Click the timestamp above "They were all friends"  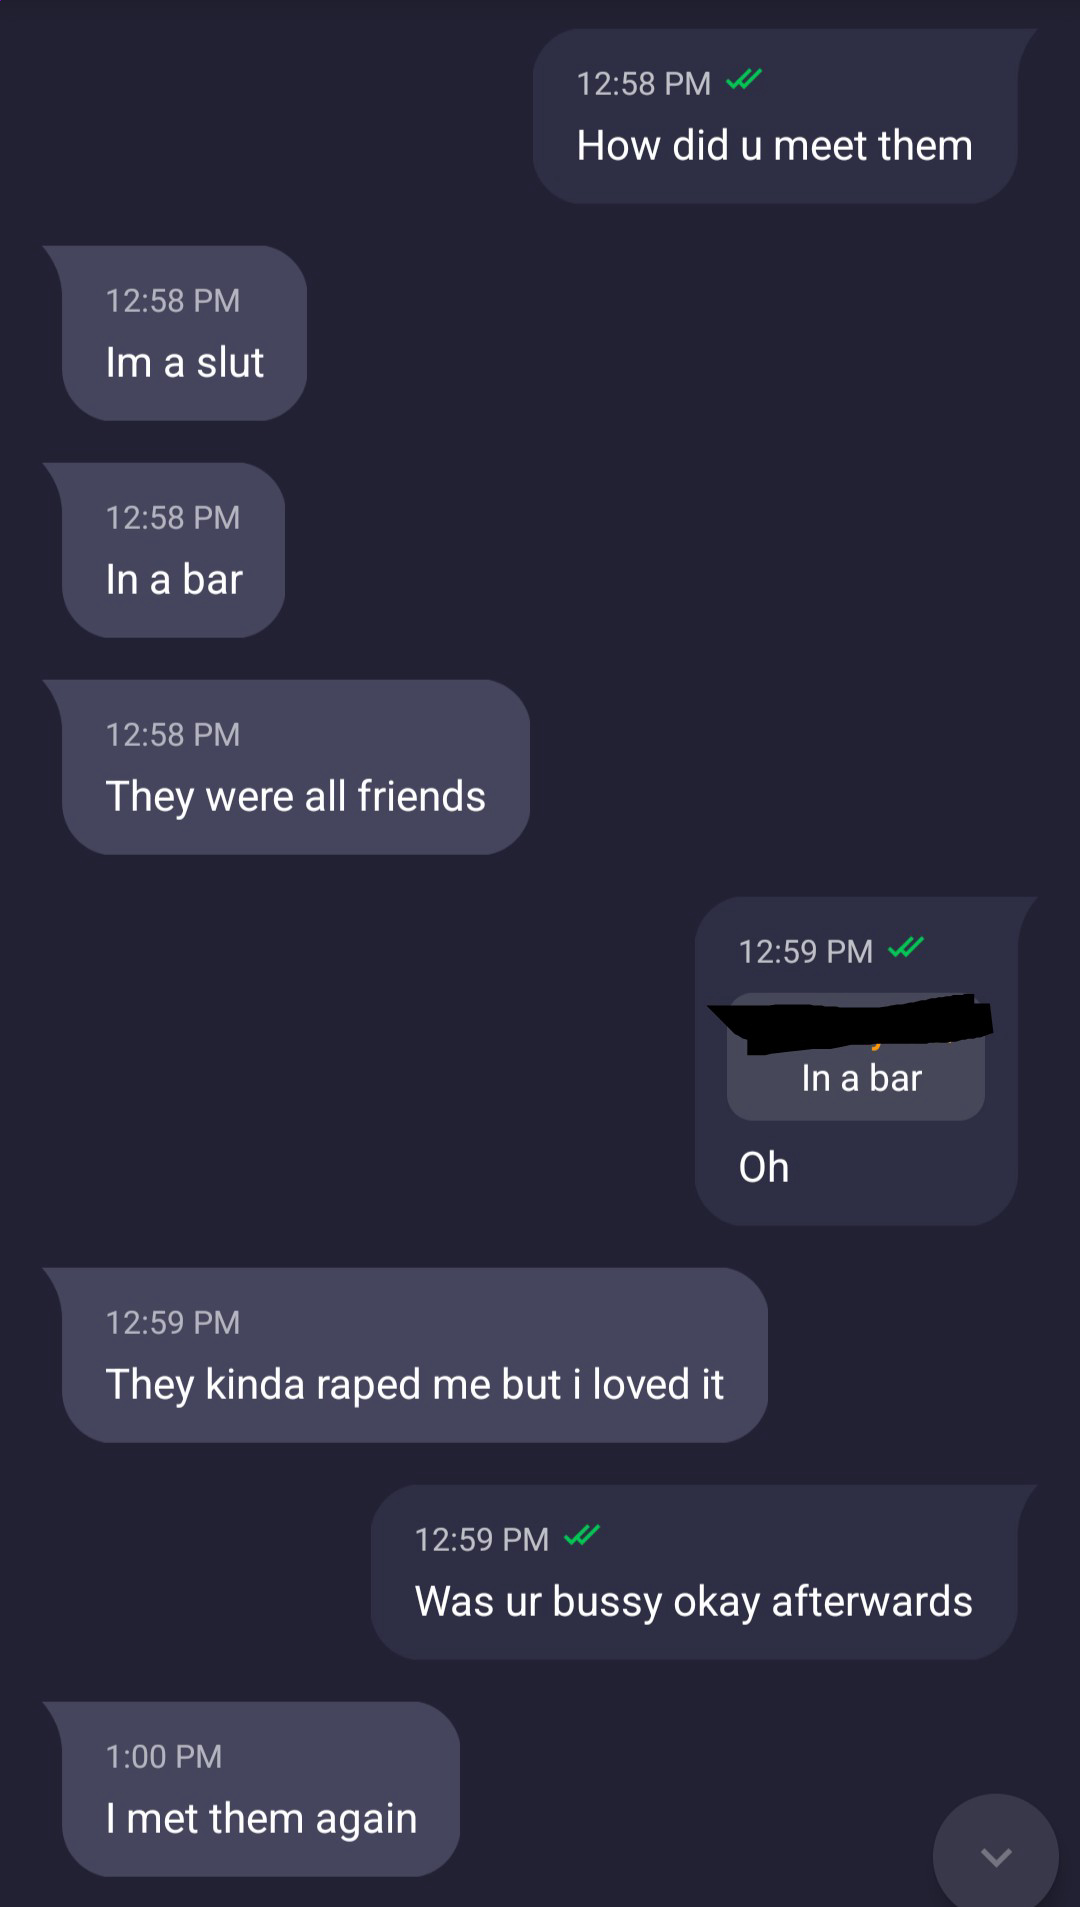coord(173,734)
